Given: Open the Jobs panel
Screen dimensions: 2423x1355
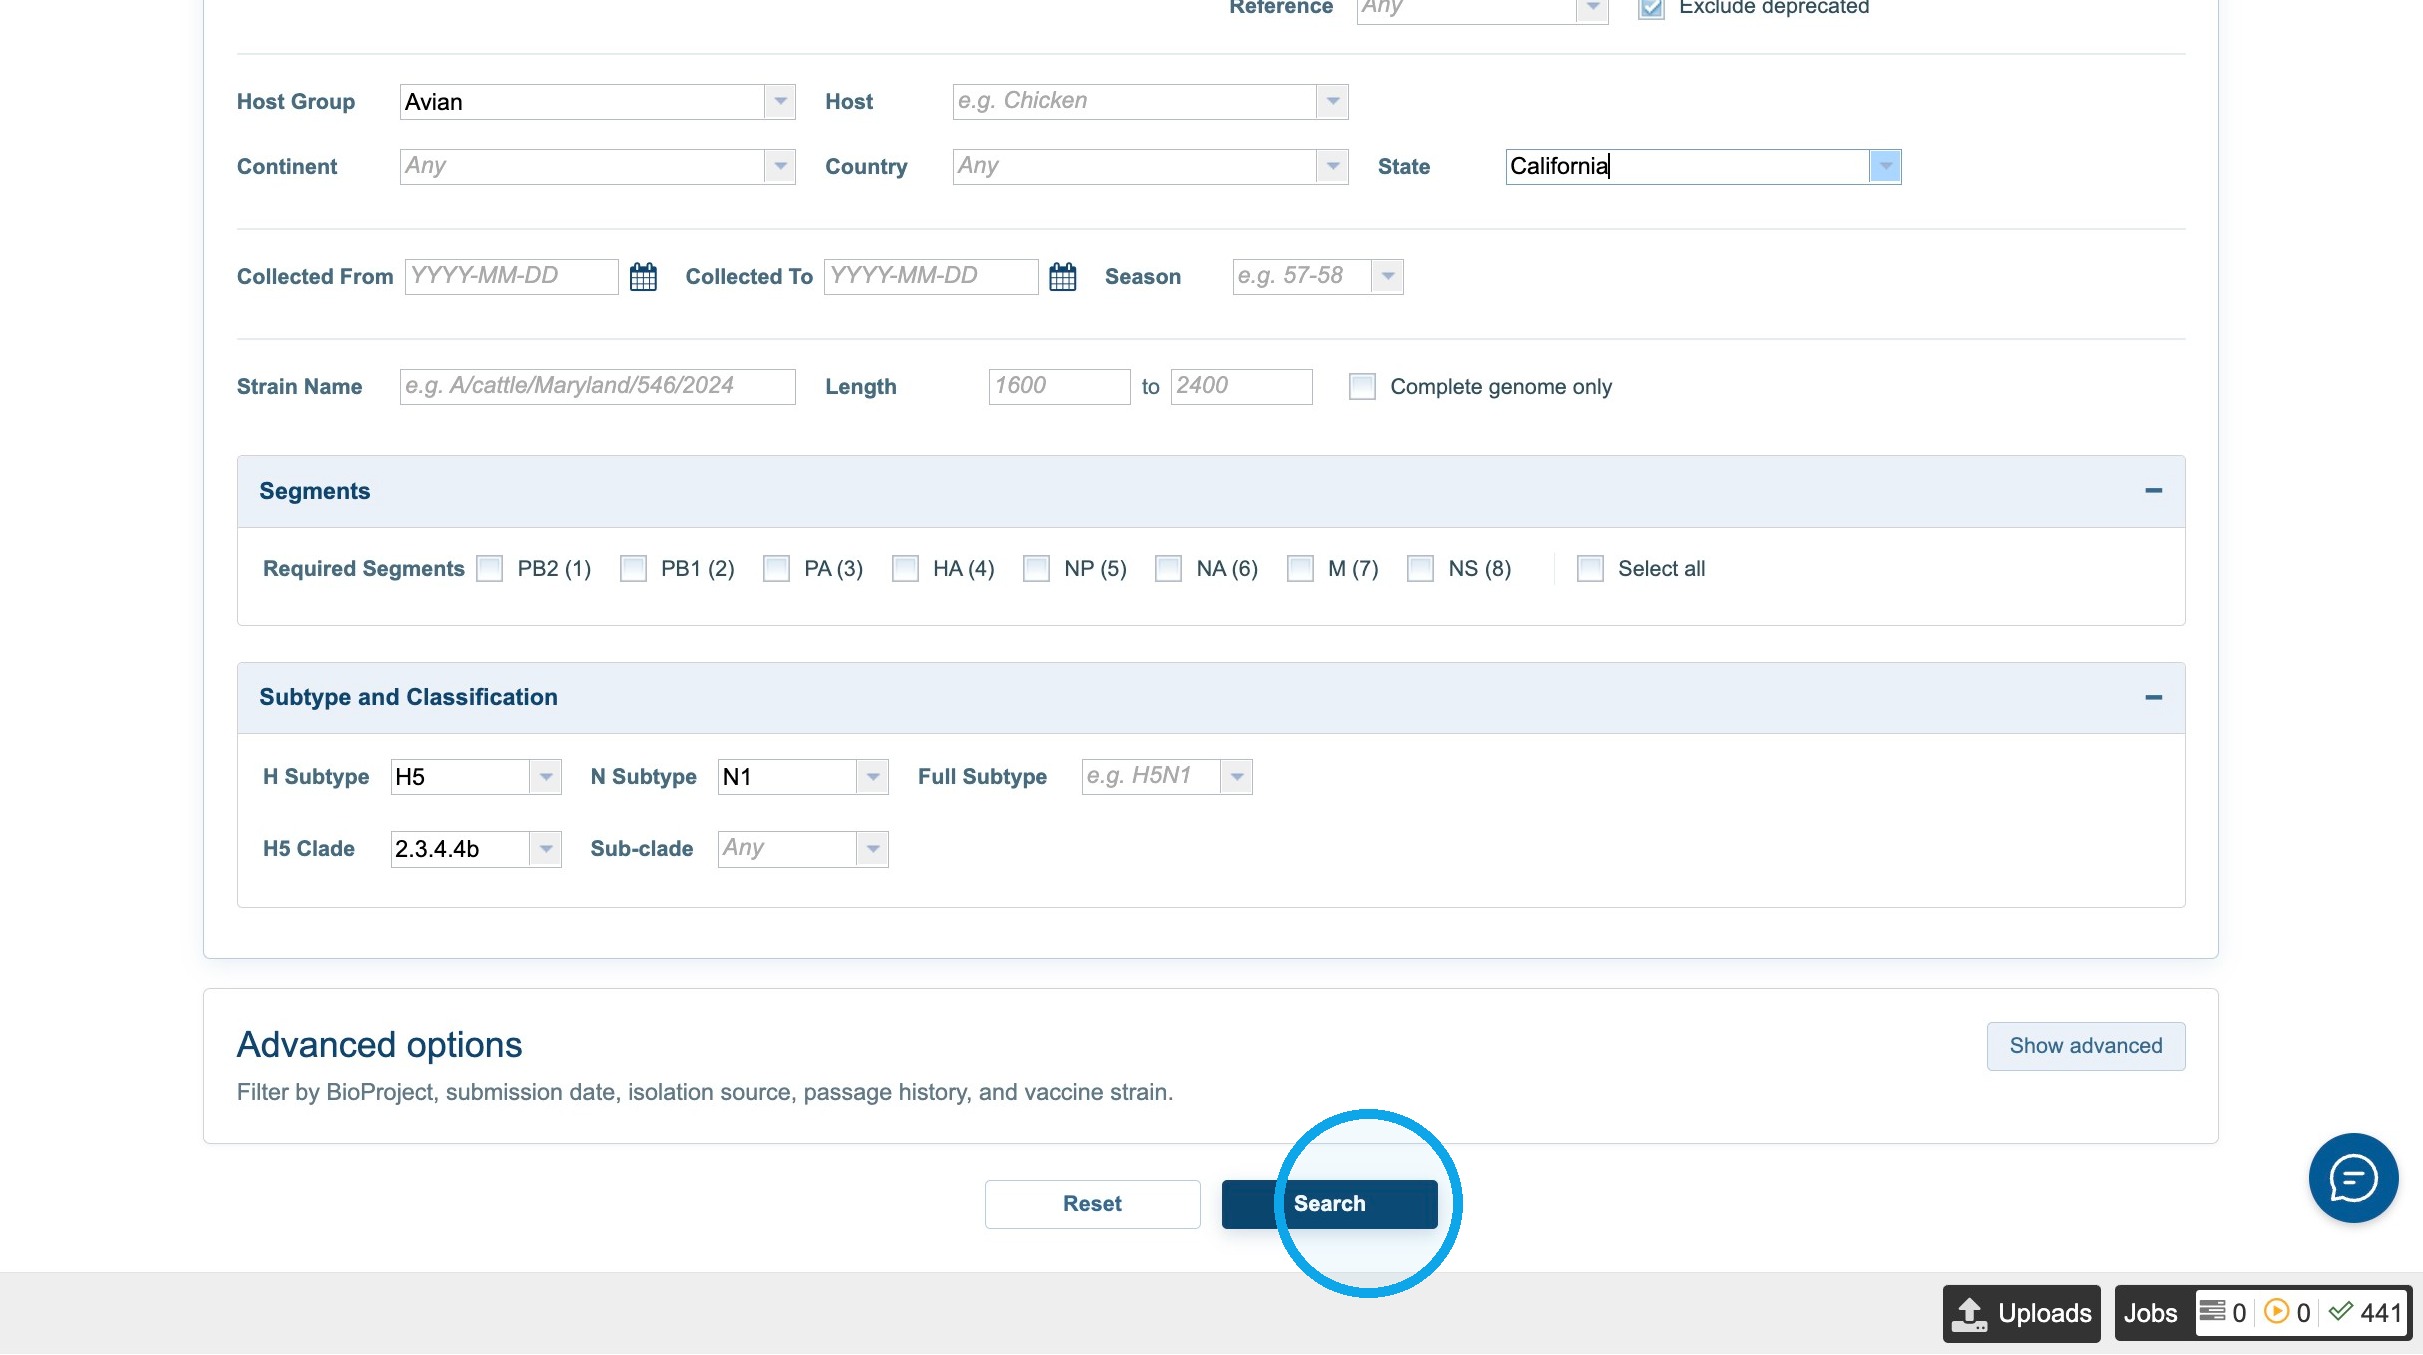Looking at the screenshot, I should (x=2150, y=1313).
